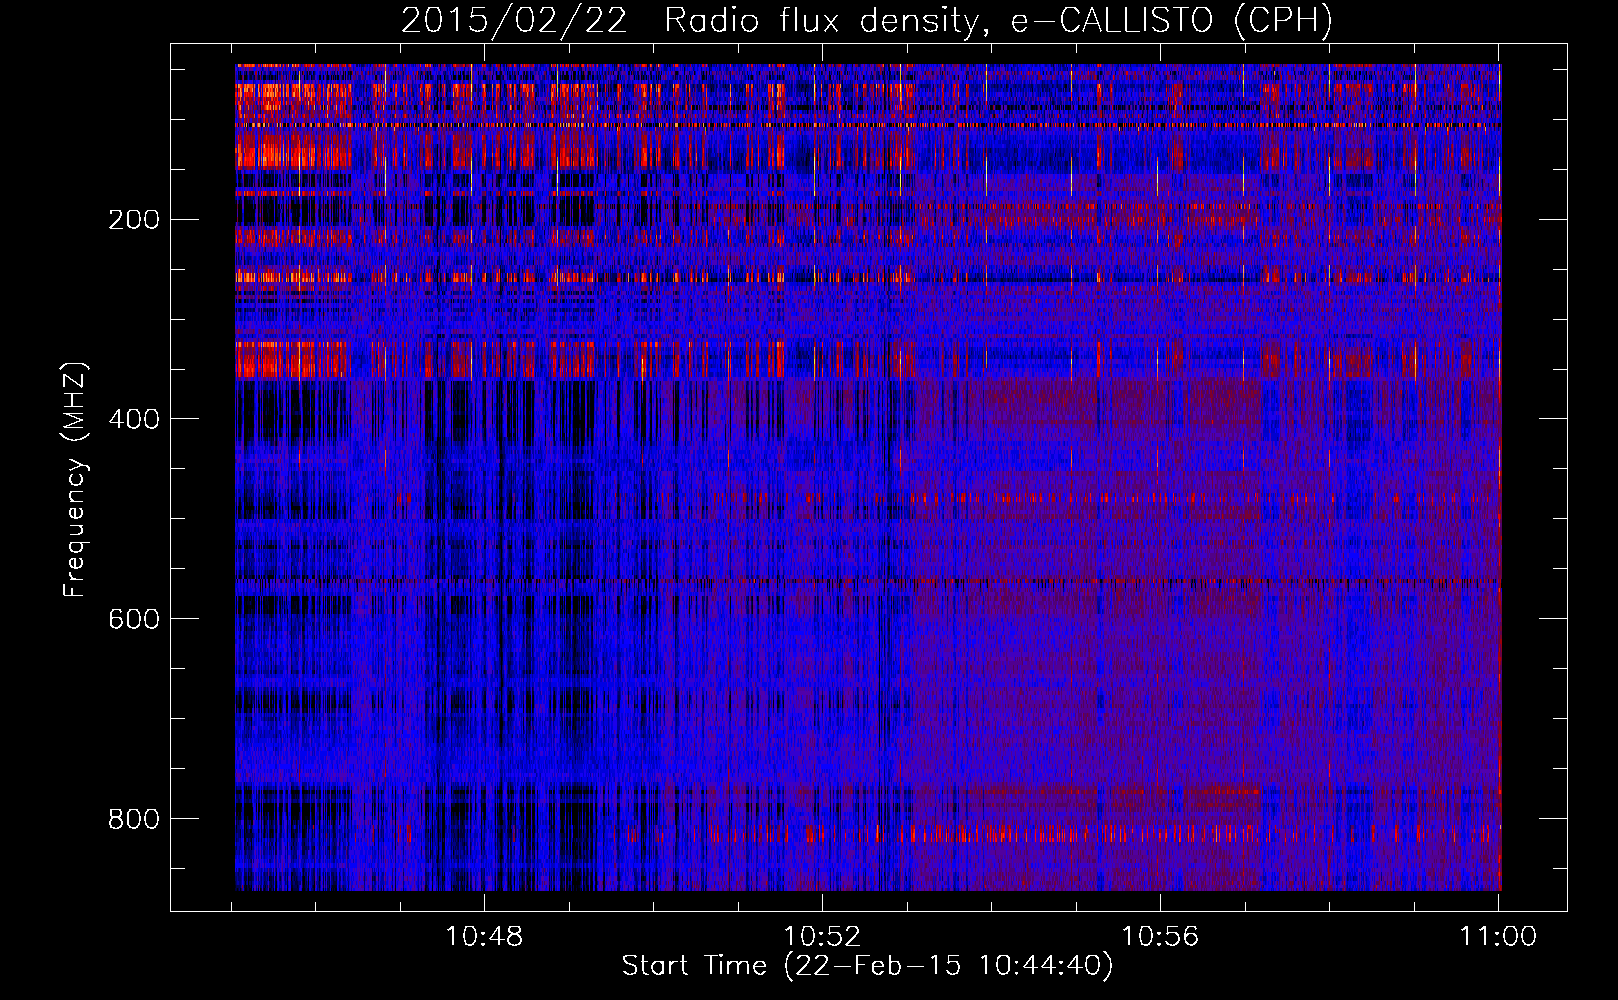Select the 600 frequency tick label
This screenshot has width=1618, height=1000.
coord(134,619)
